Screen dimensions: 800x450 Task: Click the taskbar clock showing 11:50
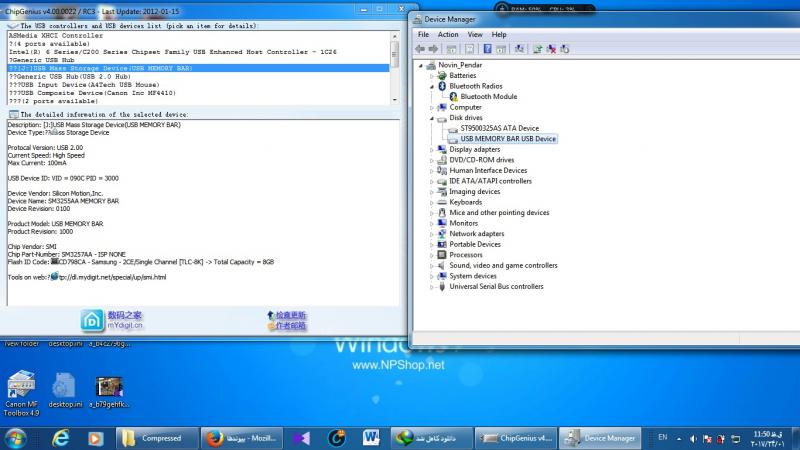point(767,439)
